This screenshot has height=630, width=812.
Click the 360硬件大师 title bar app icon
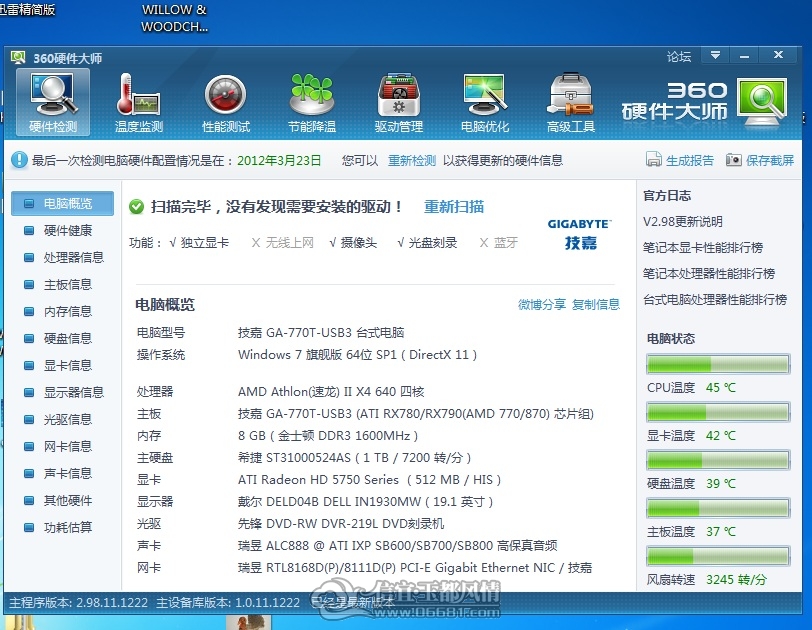coord(18,57)
